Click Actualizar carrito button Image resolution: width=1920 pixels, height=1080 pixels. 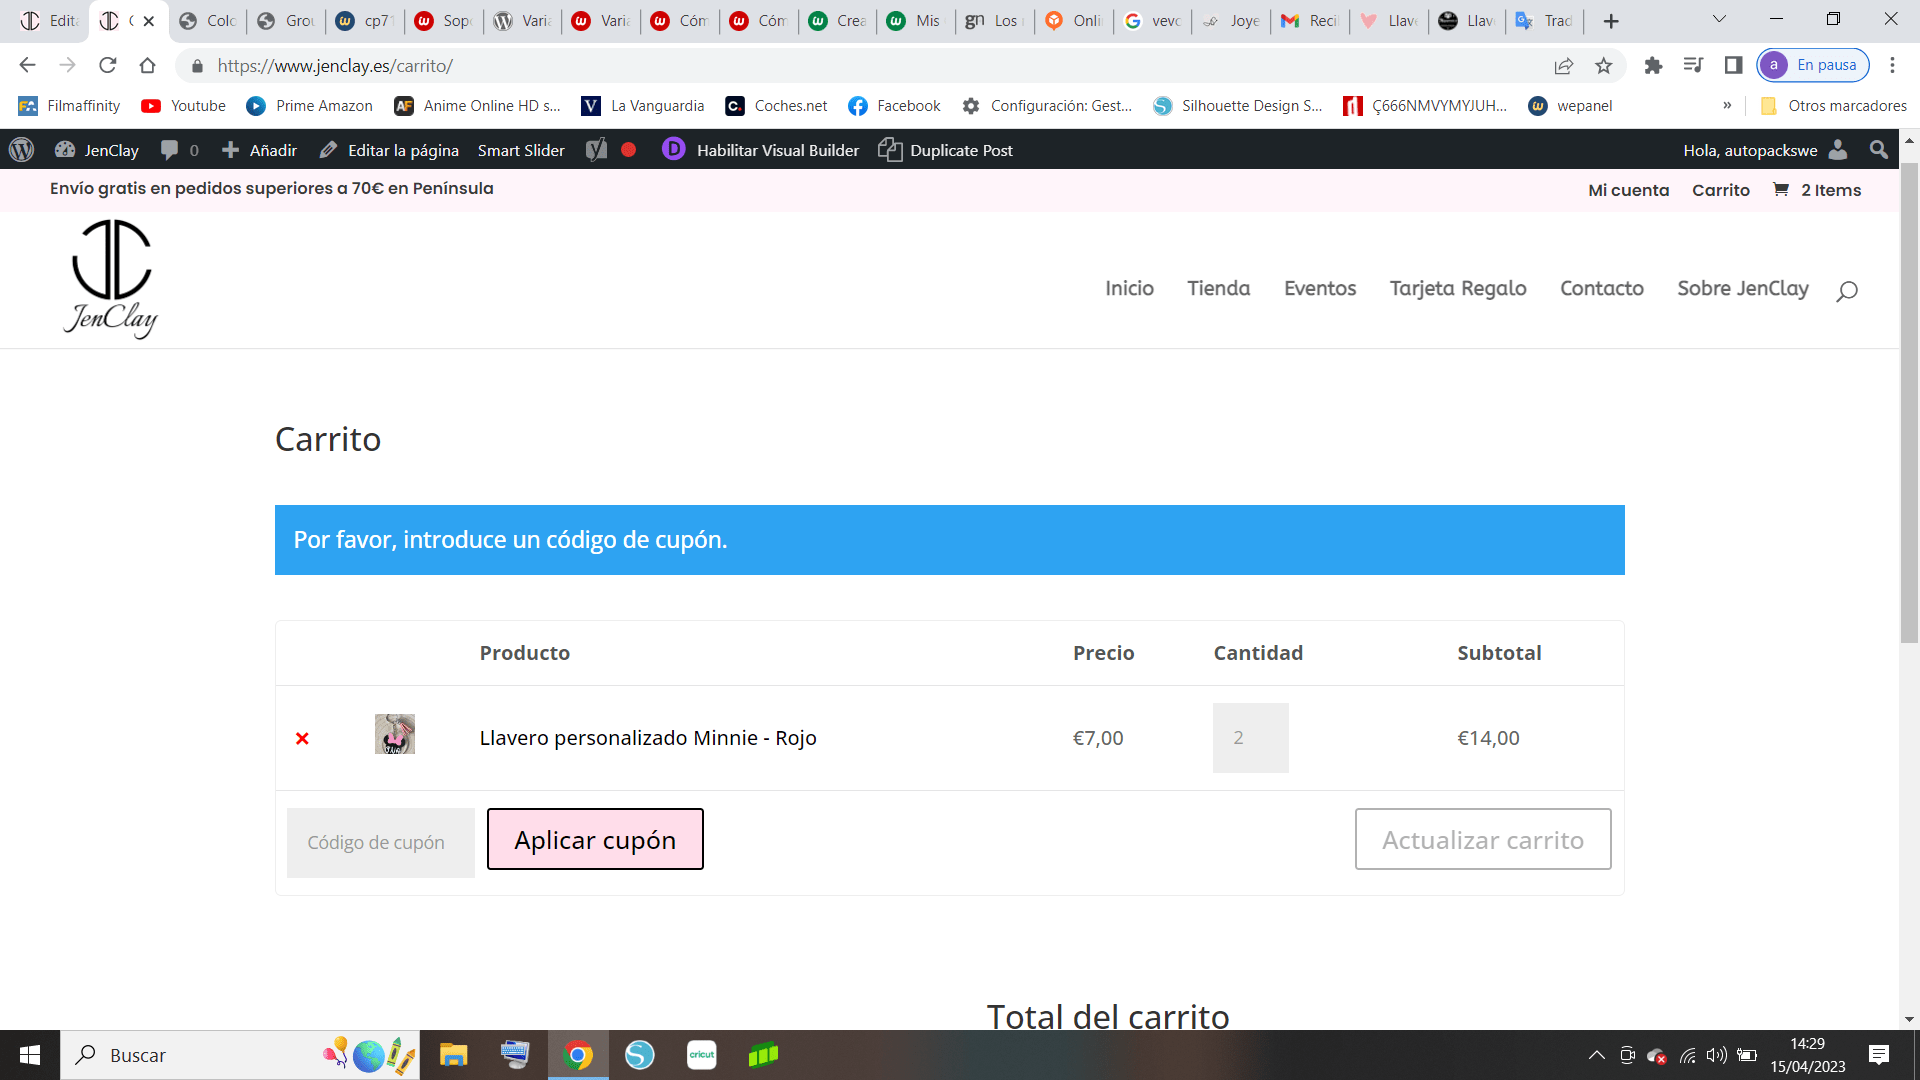pos(1483,839)
